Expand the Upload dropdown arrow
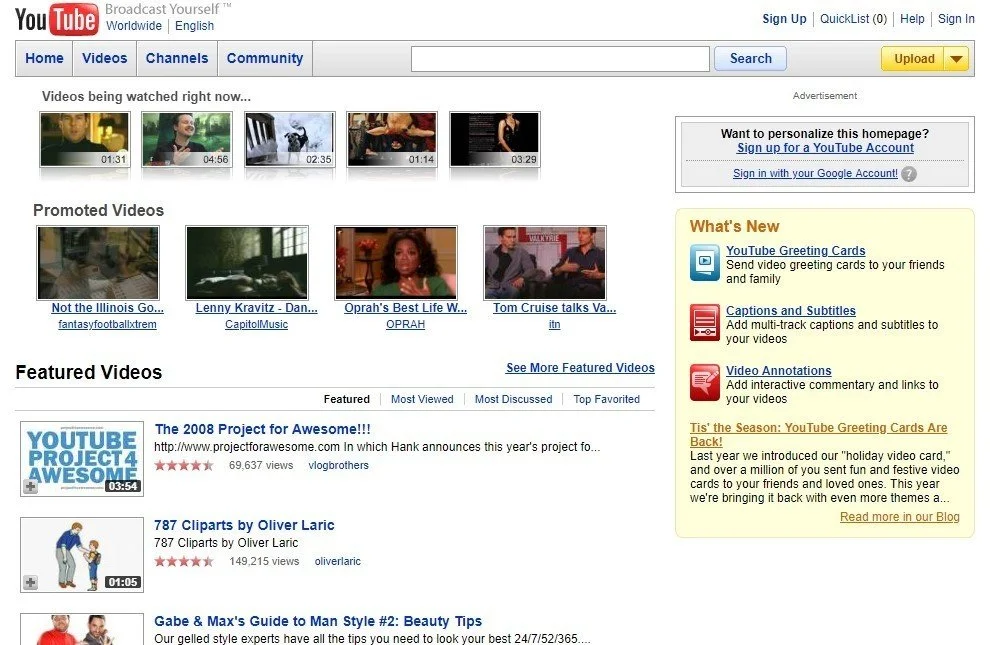Viewport: 990px width, 645px height. click(x=956, y=59)
